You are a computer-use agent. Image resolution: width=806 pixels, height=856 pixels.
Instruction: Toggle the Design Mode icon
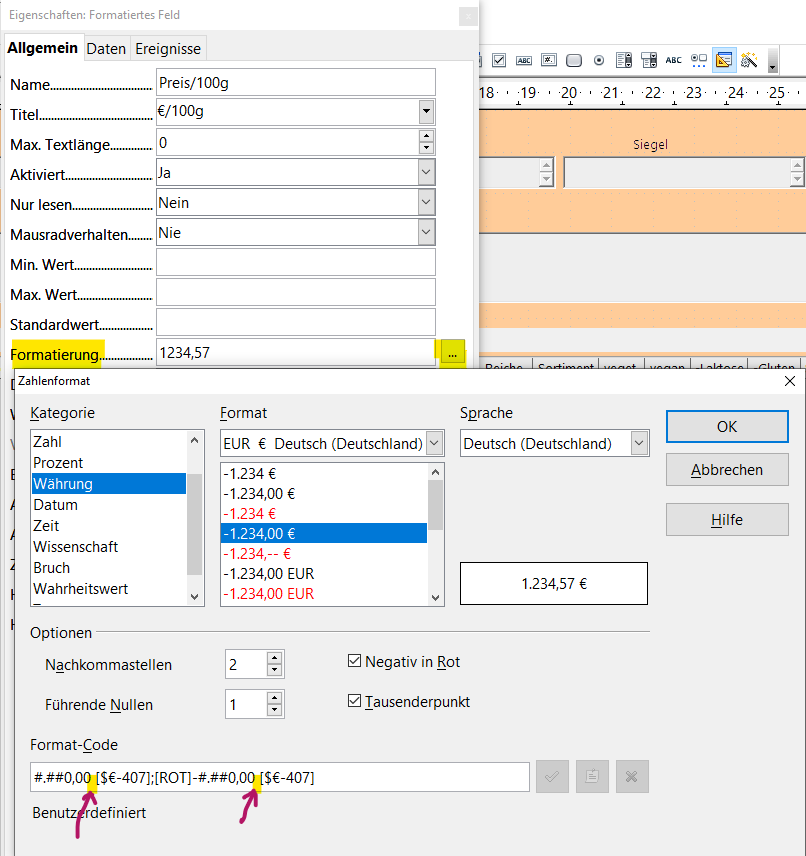(724, 60)
